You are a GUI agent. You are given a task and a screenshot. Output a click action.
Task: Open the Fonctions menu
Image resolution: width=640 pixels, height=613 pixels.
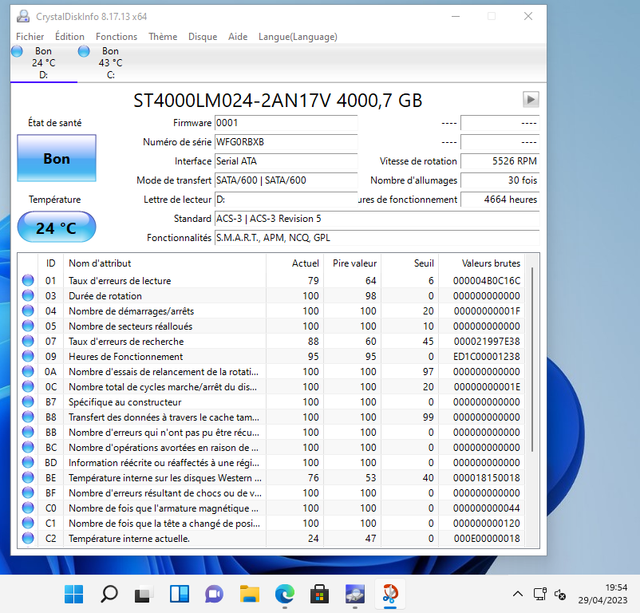coord(116,37)
